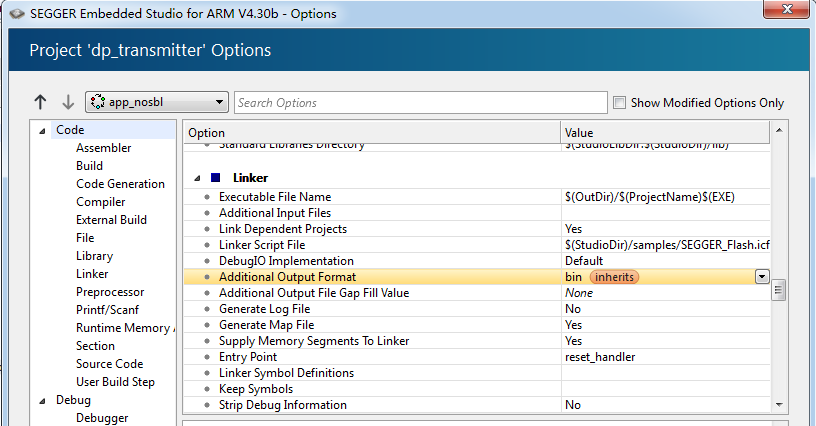Select Build in the category tree
Screen dimensions: 816x426
click(x=90, y=166)
